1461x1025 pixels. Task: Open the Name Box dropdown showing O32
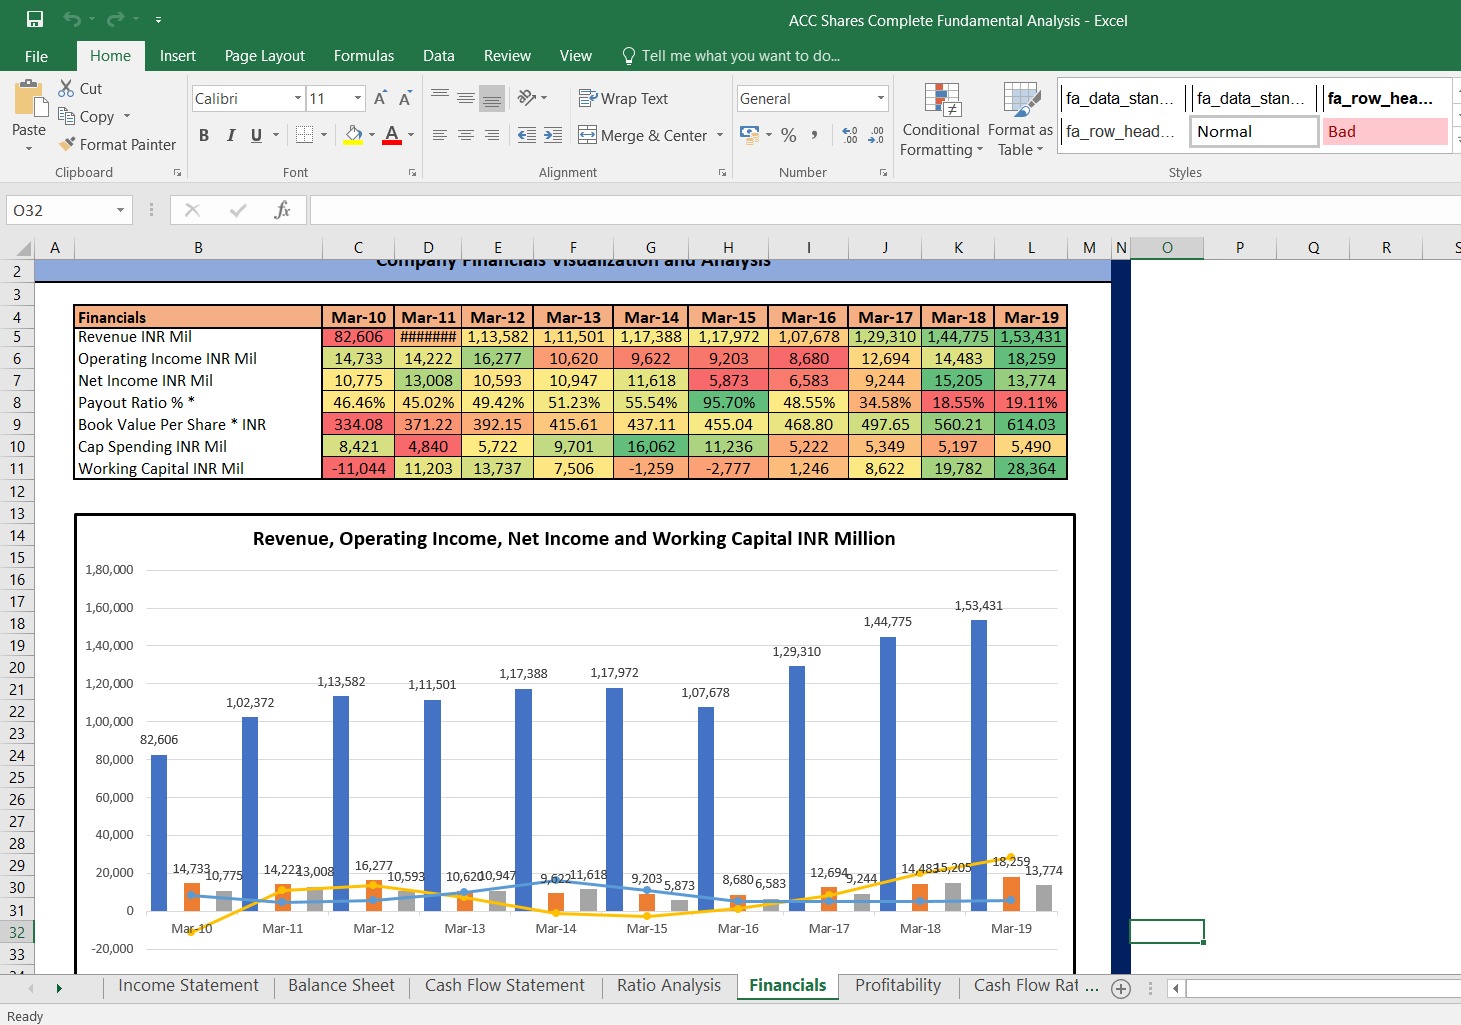pos(120,210)
